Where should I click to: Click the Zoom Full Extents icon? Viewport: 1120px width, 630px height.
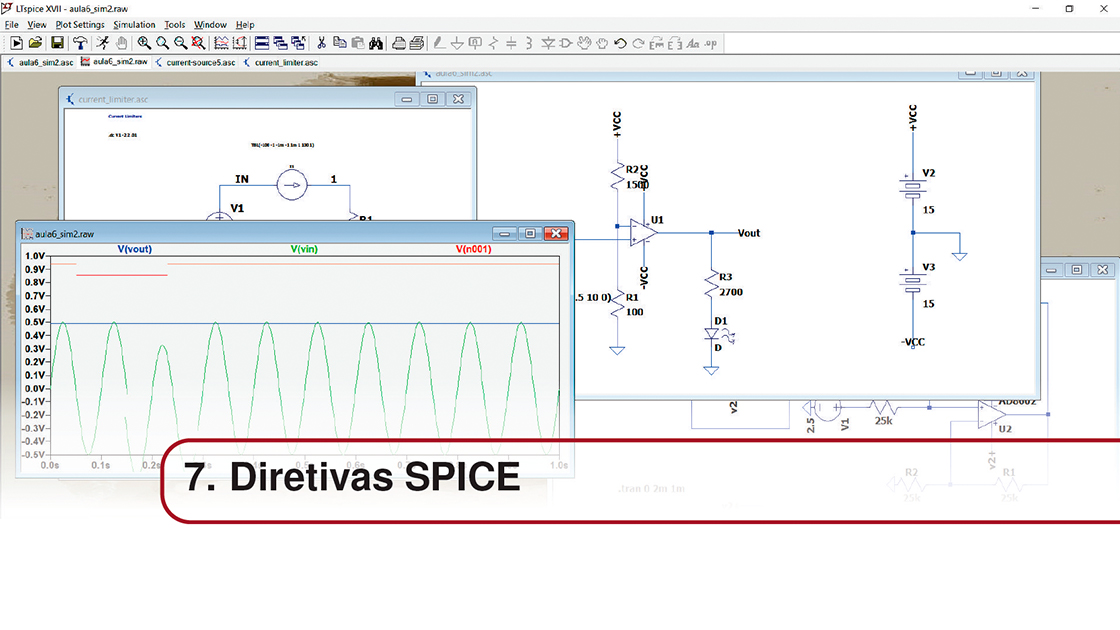tap(199, 44)
